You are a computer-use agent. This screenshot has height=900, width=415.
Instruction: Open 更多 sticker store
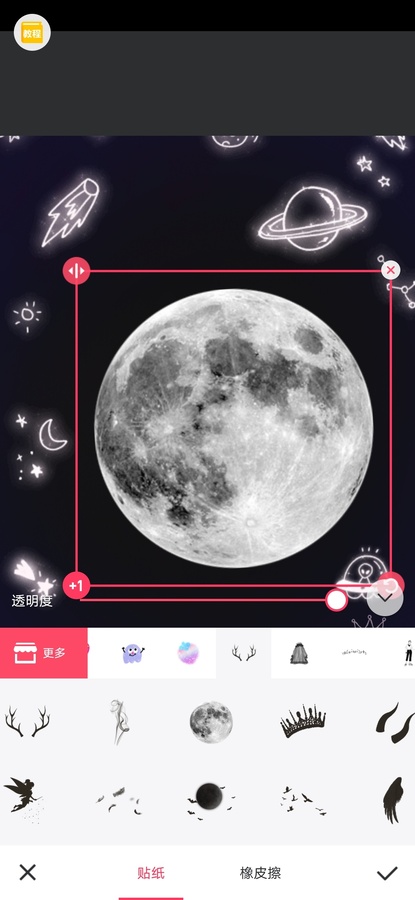pyautogui.click(x=44, y=653)
